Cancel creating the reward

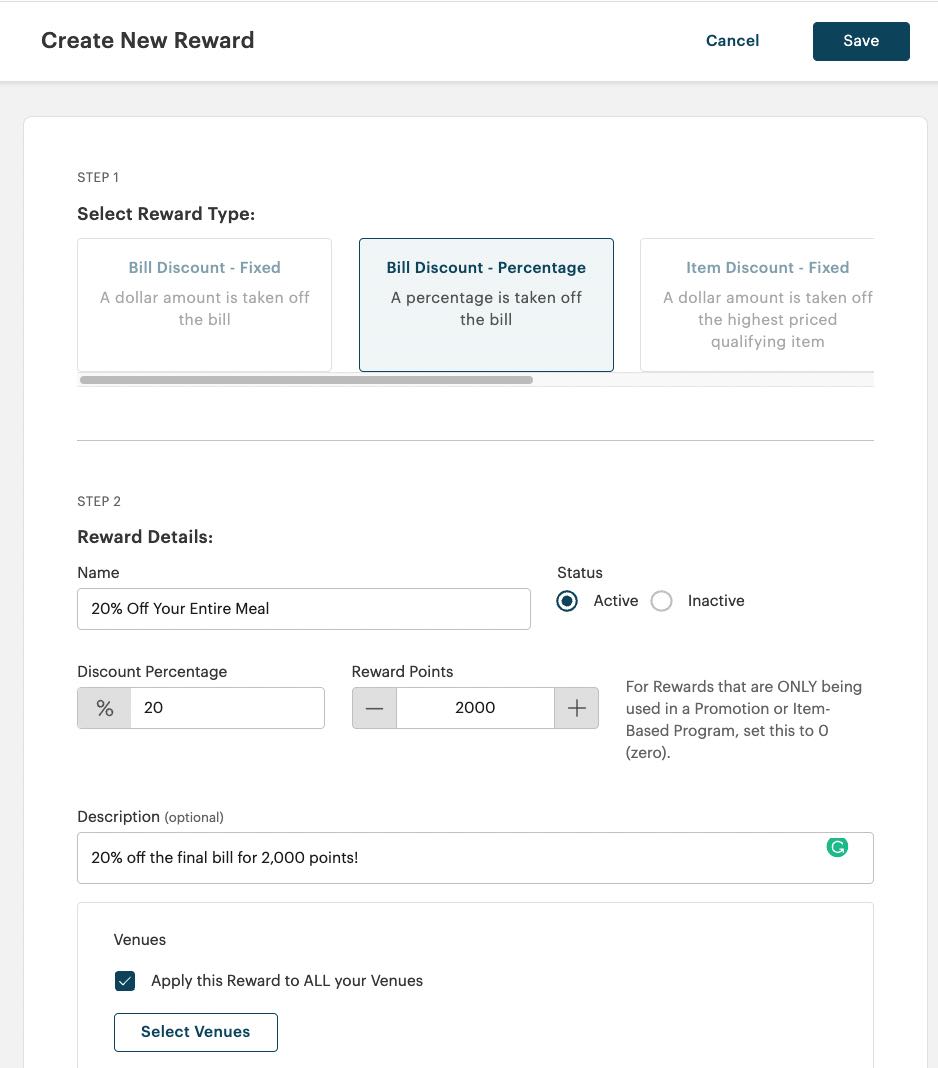732,41
